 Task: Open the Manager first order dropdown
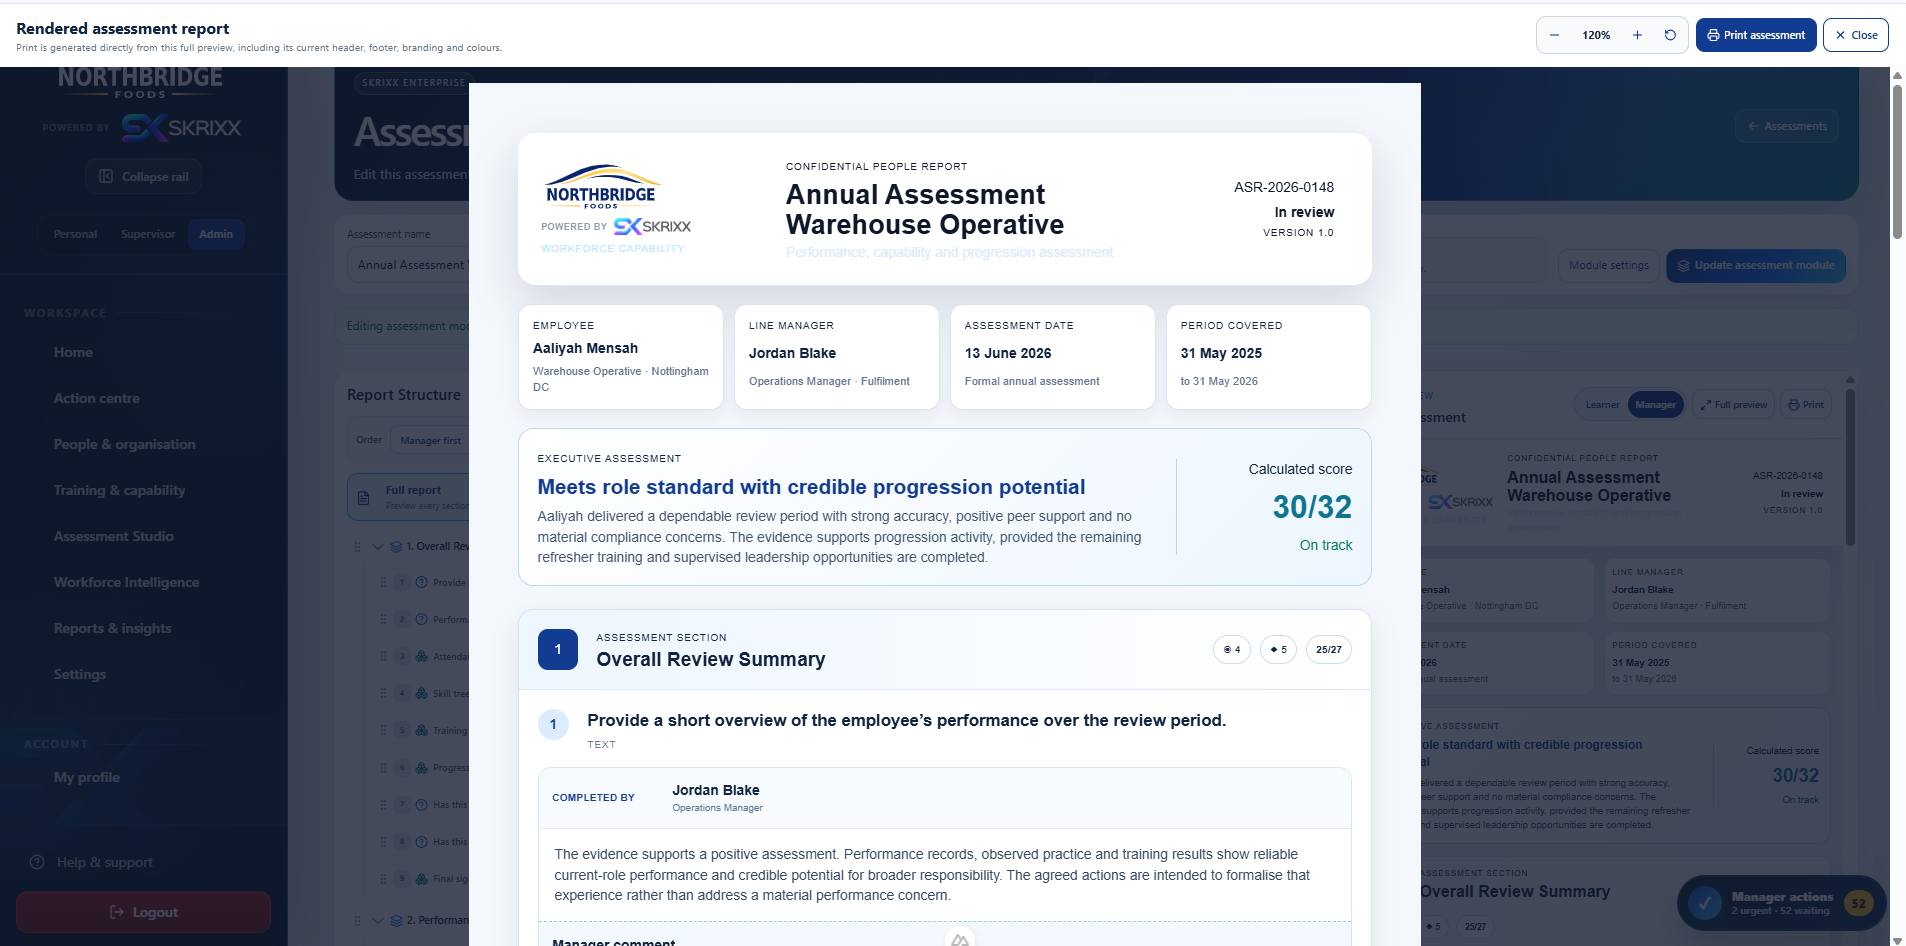[x=431, y=440]
